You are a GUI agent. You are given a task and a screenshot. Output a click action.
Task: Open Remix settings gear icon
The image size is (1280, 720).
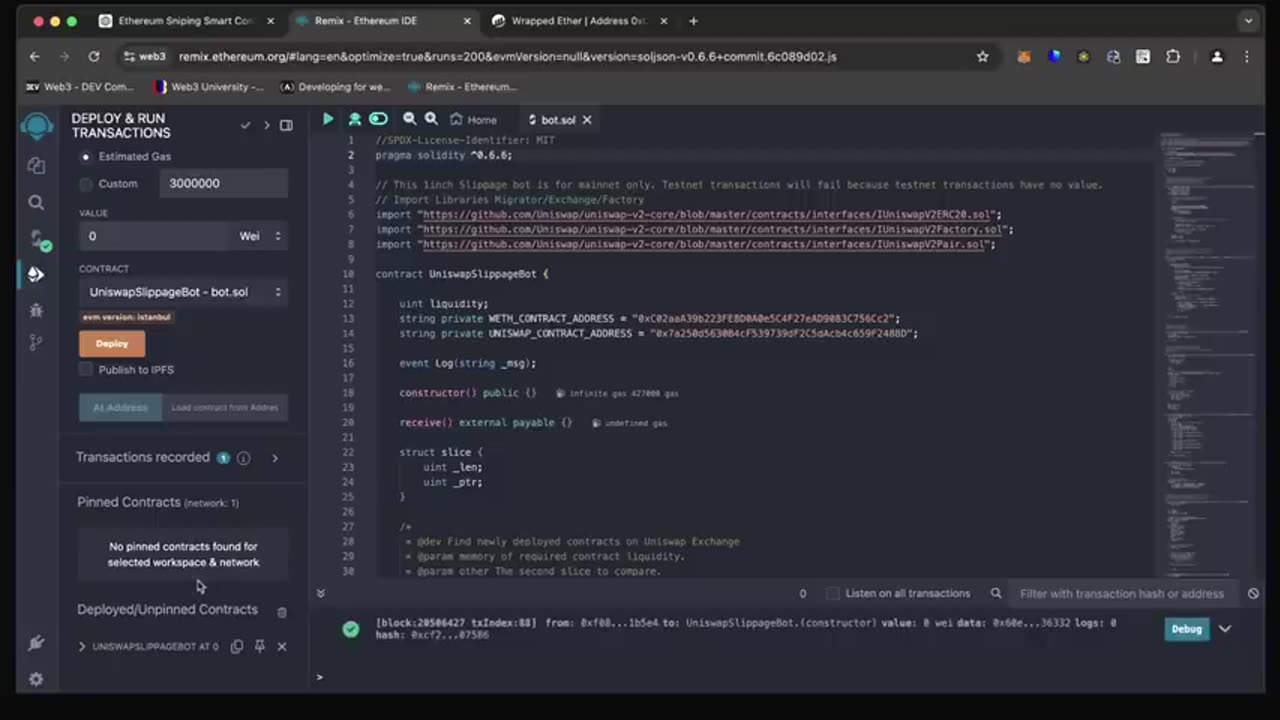(x=36, y=679)
